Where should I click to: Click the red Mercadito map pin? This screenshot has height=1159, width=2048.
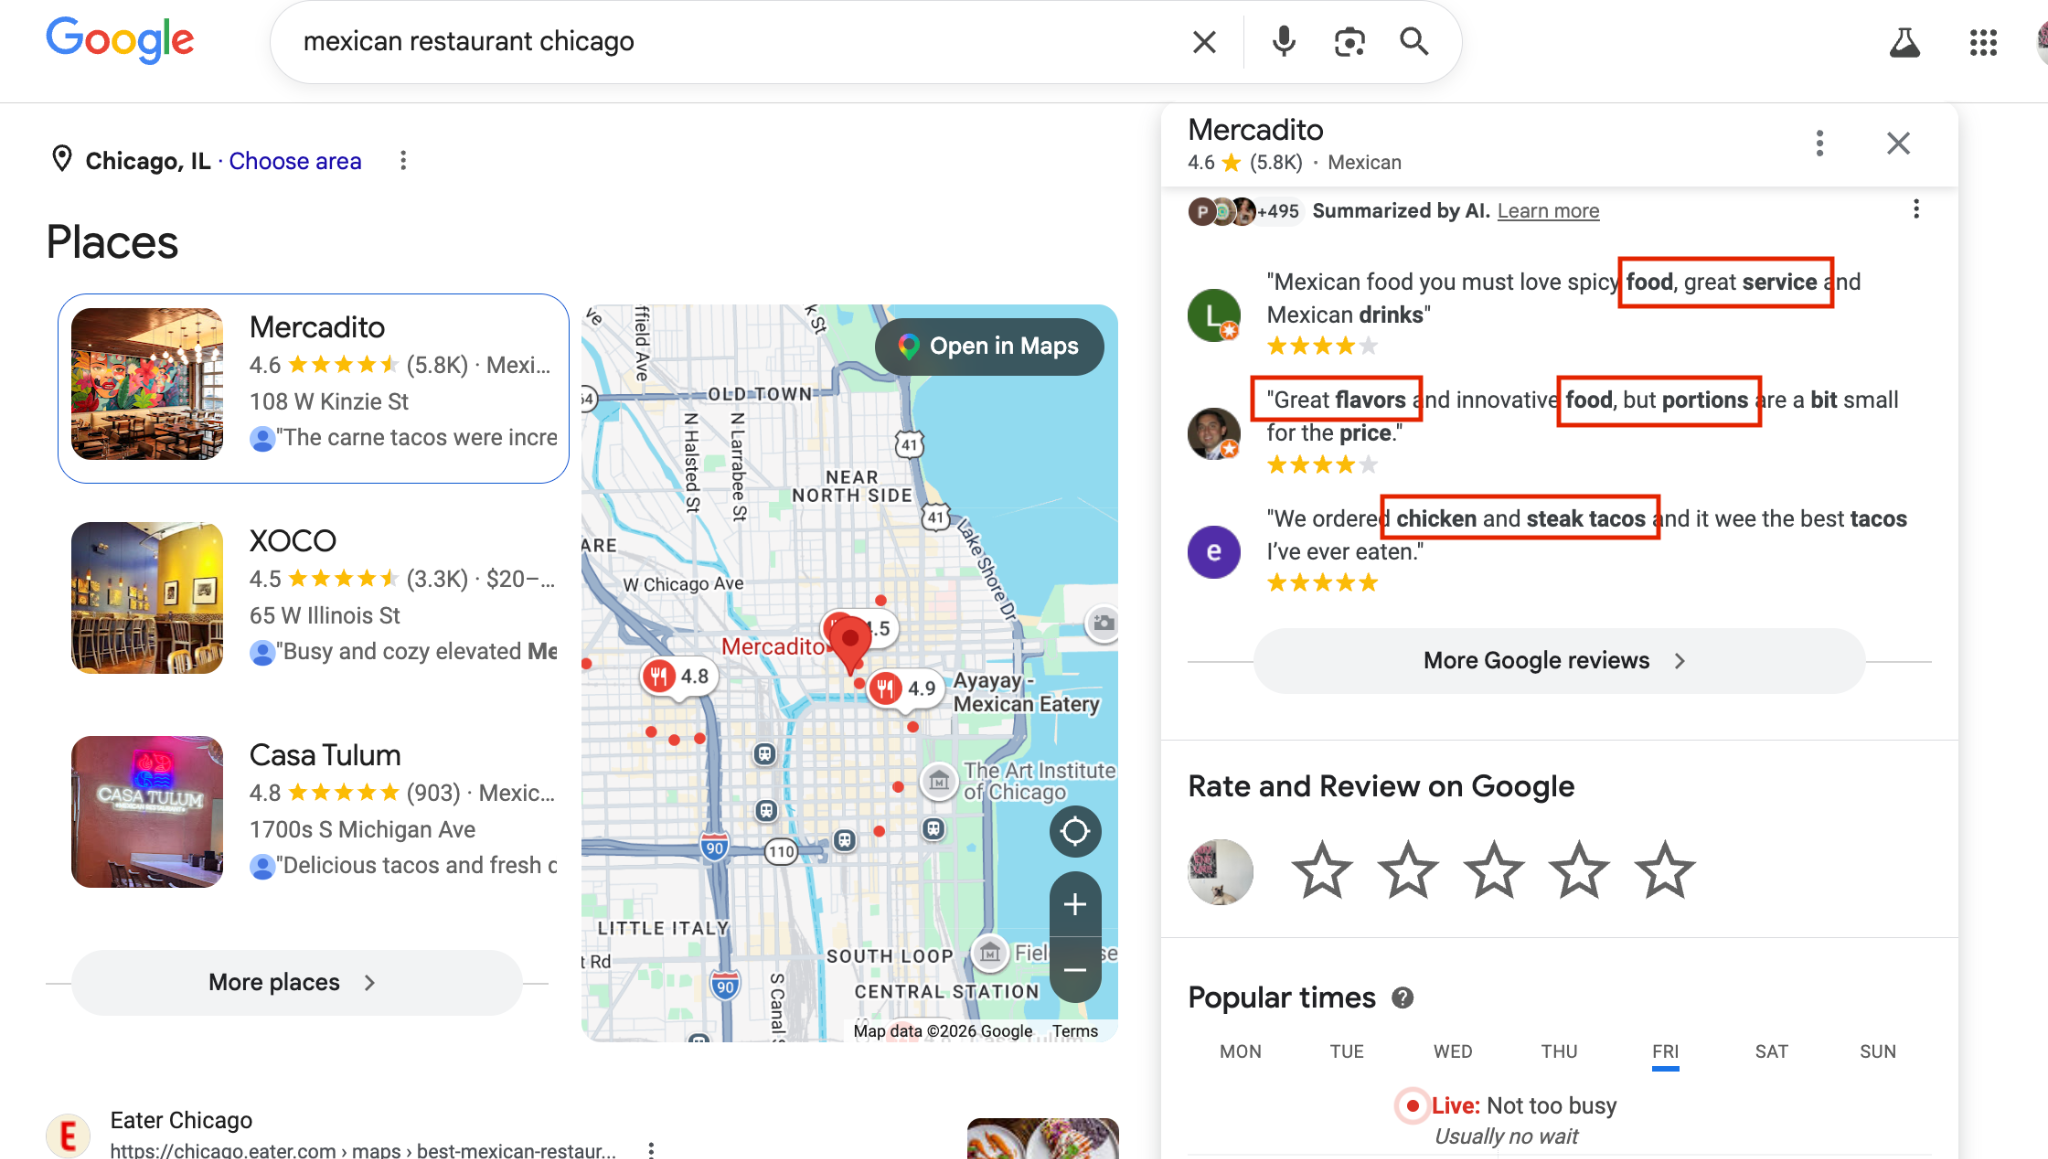tap(850, 643)
